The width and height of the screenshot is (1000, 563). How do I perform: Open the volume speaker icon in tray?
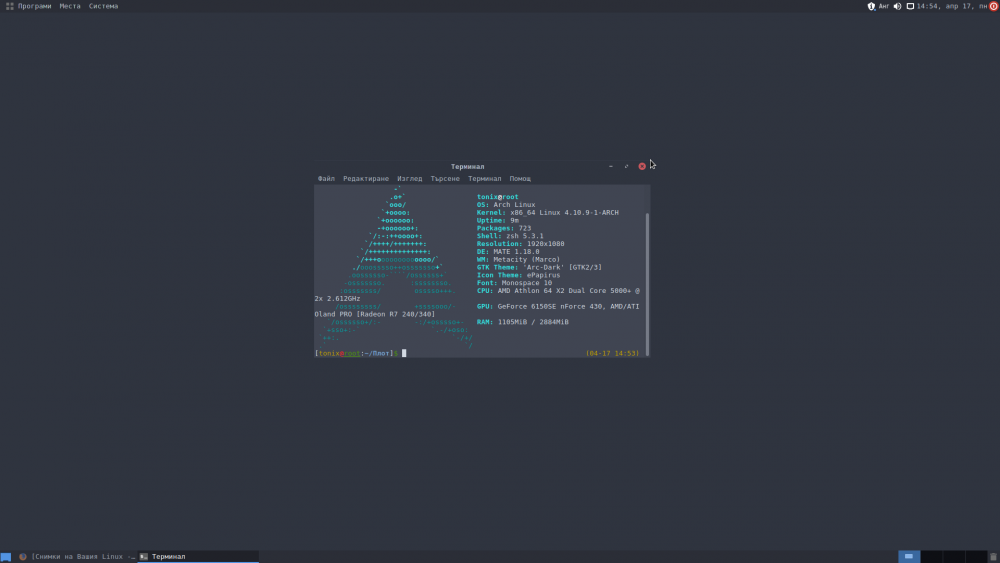(x=897, y=6)
